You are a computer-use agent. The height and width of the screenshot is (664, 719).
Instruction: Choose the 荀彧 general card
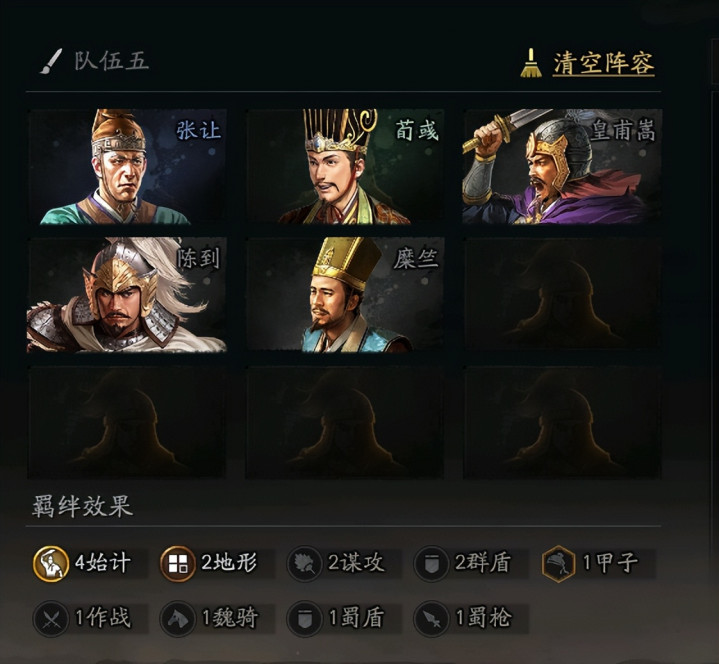(345, 166)
